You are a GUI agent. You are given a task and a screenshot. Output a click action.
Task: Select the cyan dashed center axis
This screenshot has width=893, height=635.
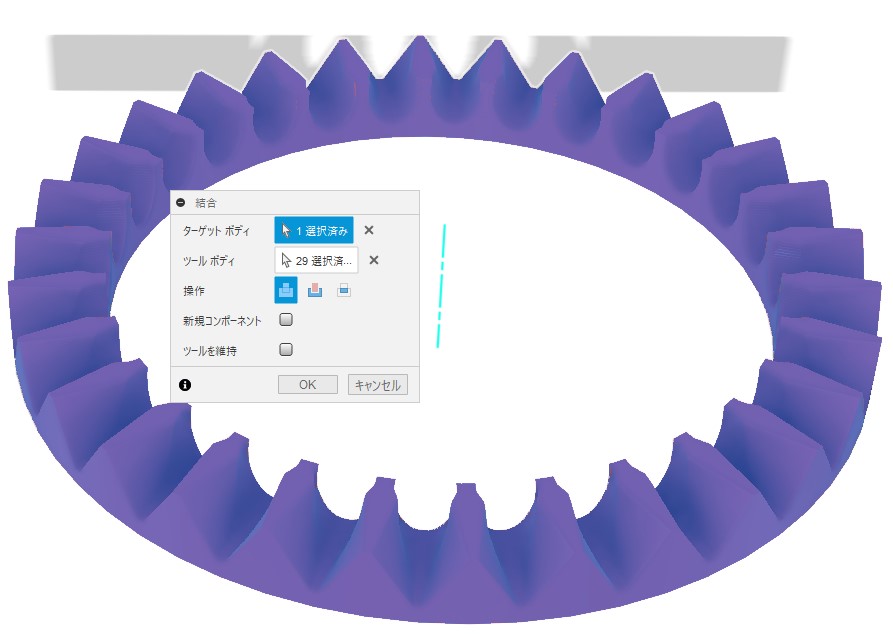[x=441, y=286]
